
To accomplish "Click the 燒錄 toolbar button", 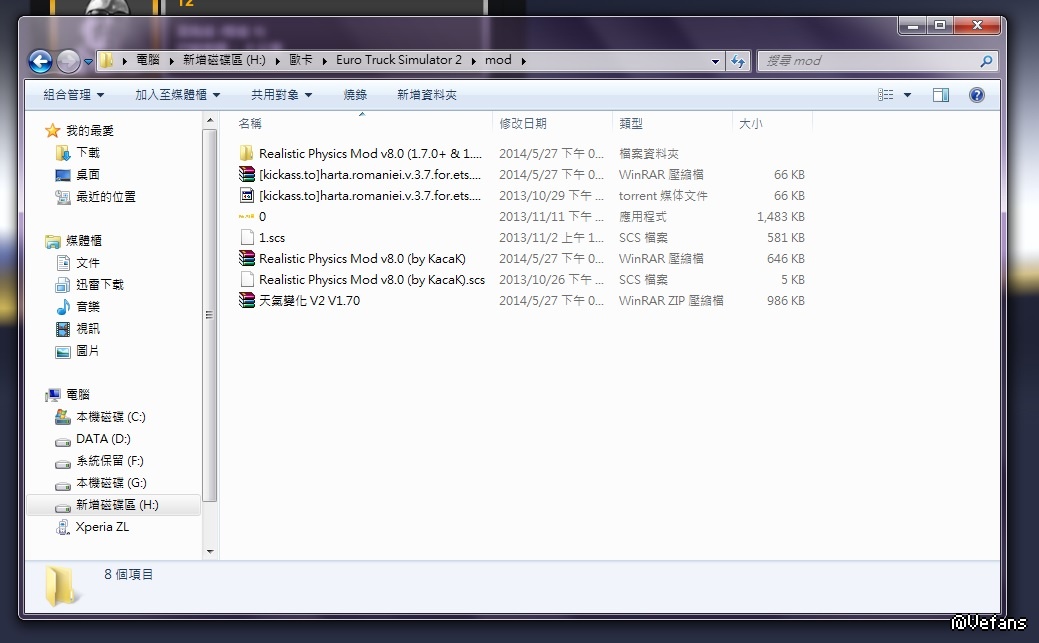I will click(355, 95).
